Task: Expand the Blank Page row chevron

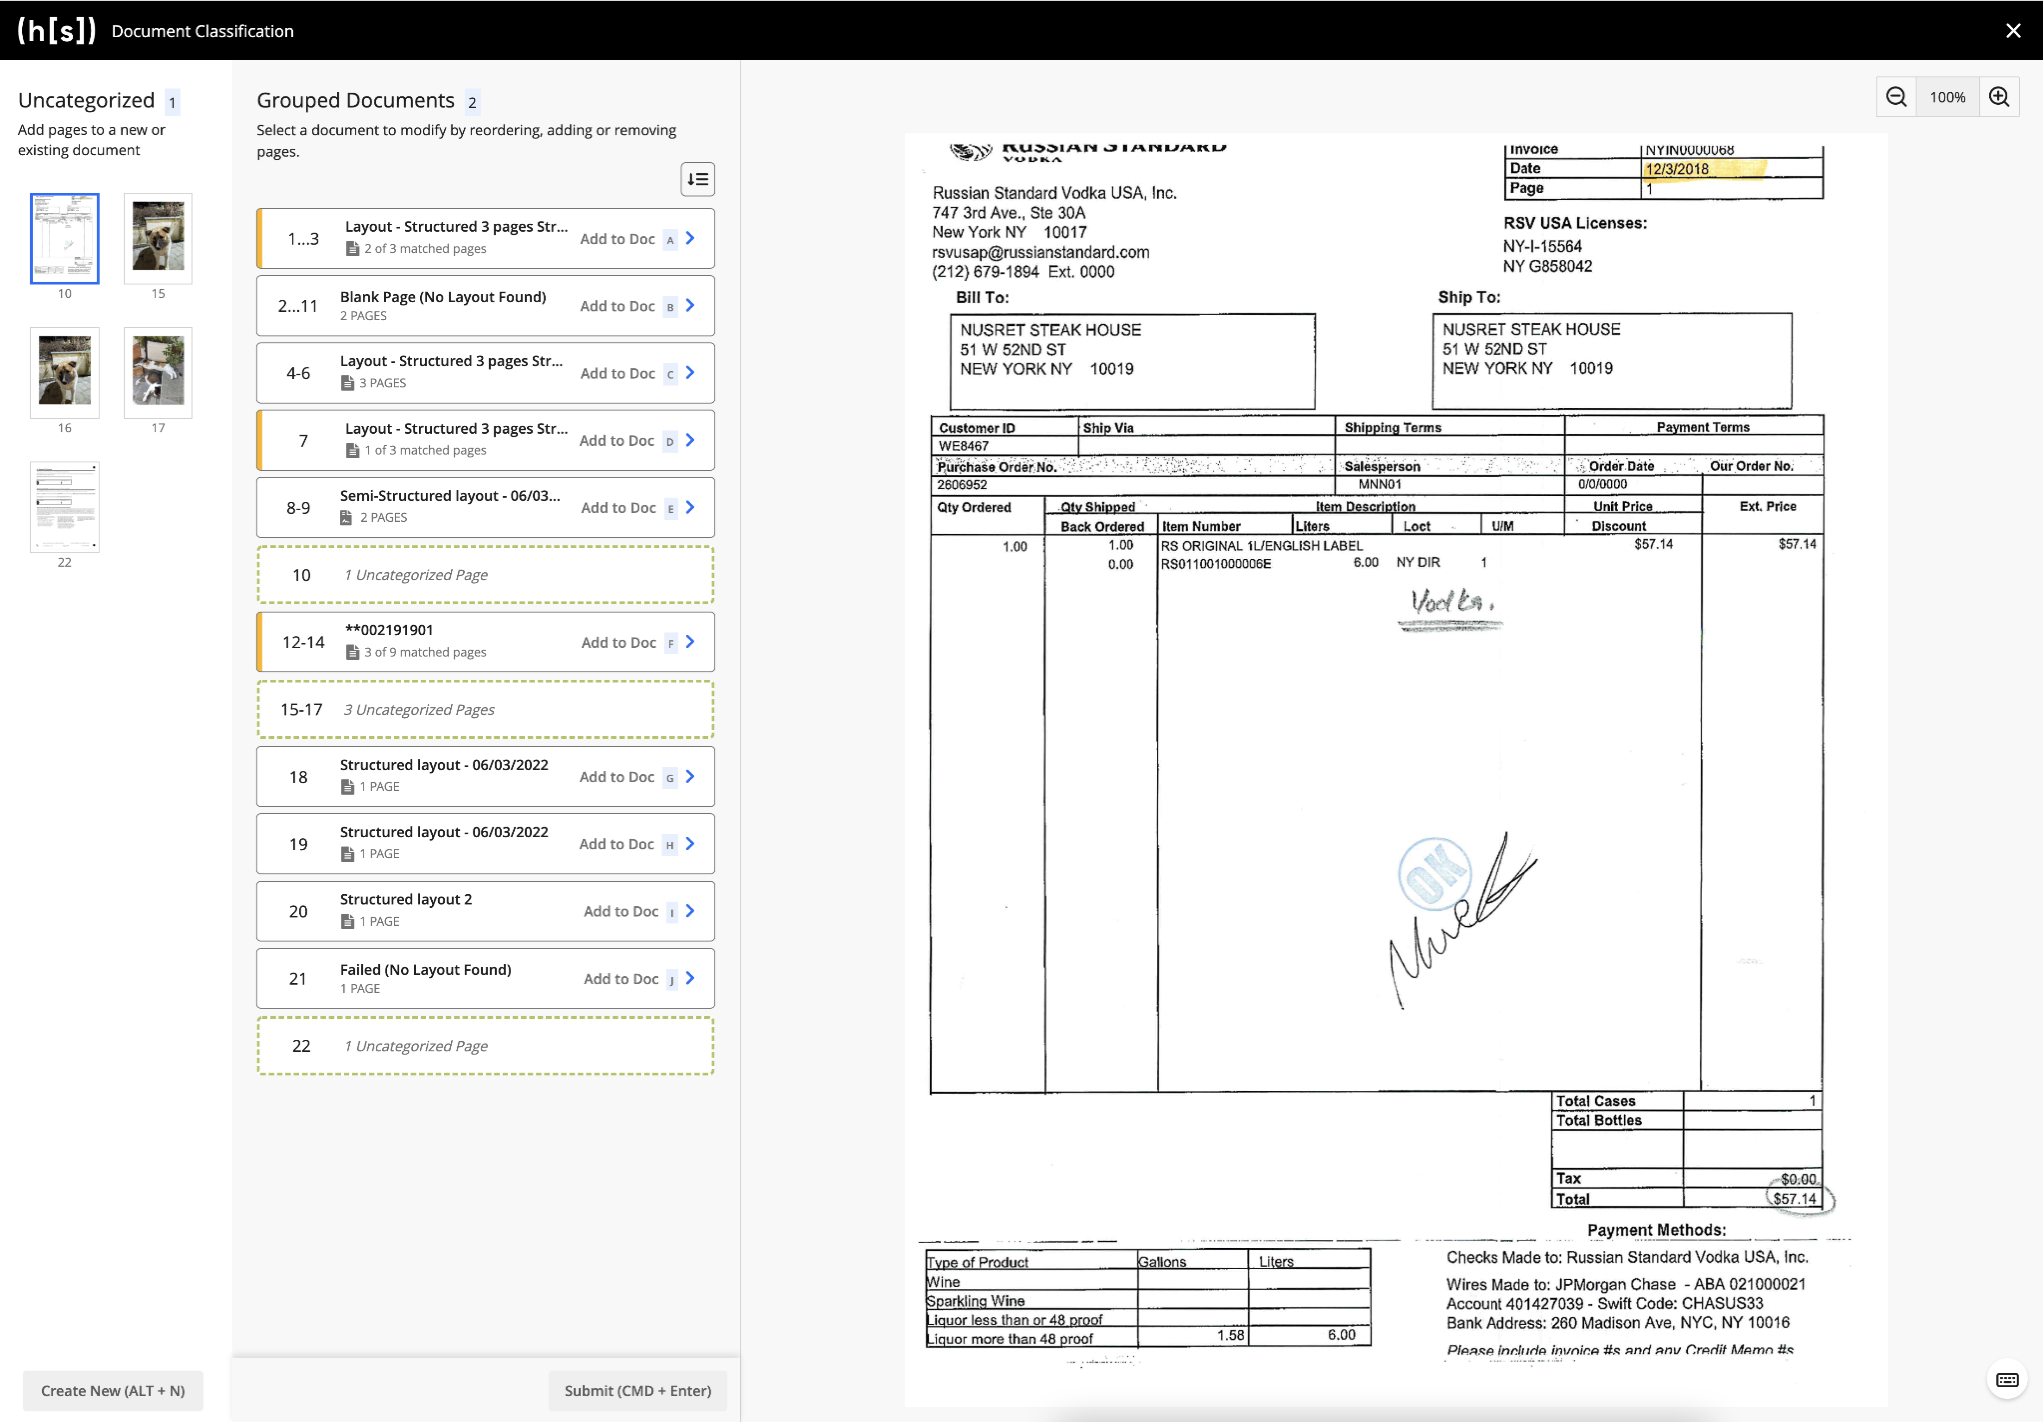Action: (x=690, y=305)
